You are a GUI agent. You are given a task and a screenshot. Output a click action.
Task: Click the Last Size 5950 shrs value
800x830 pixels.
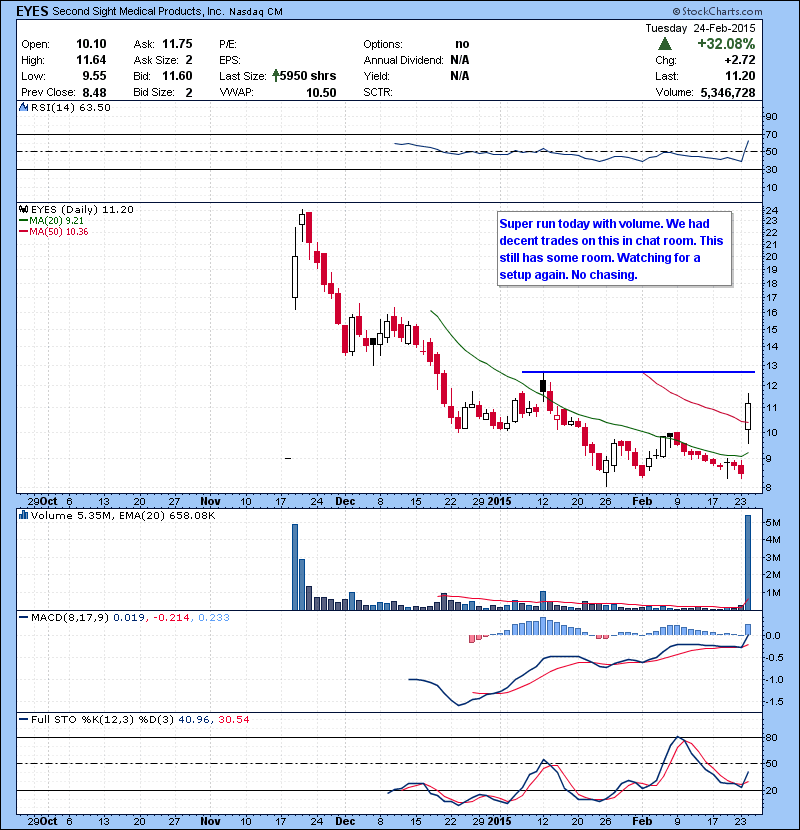[308, 76]
